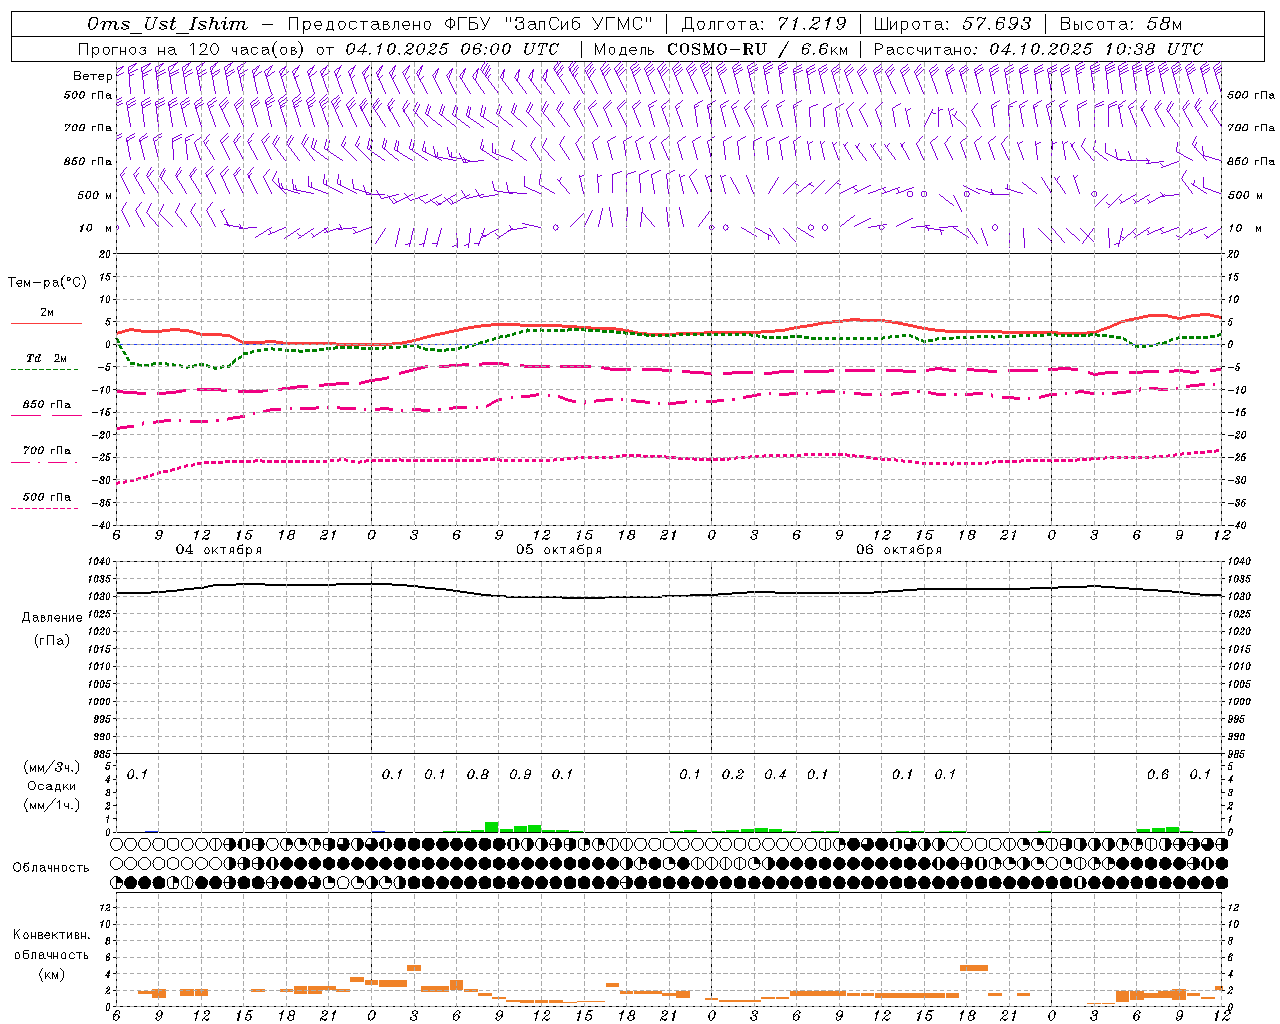1280x1024 pixels.
Task: Click the 0.9 precipitation value
Action: [x=520, y=775]
